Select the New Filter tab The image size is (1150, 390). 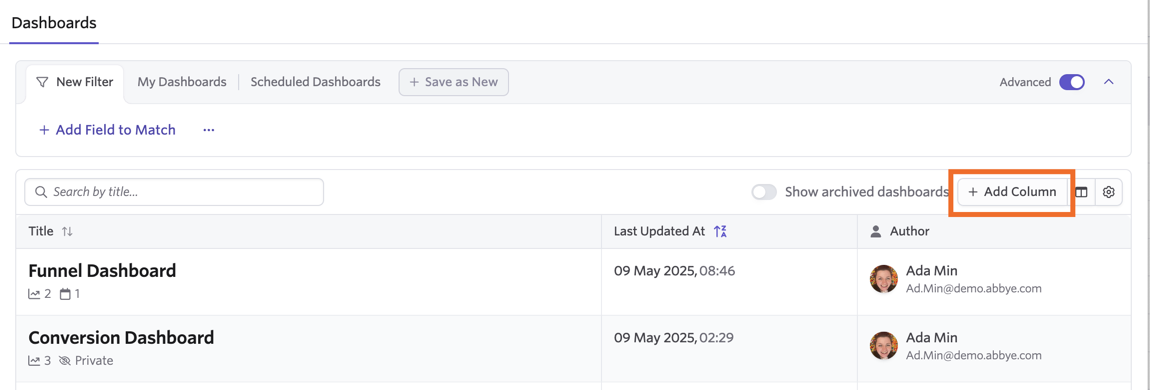point(75,82)
